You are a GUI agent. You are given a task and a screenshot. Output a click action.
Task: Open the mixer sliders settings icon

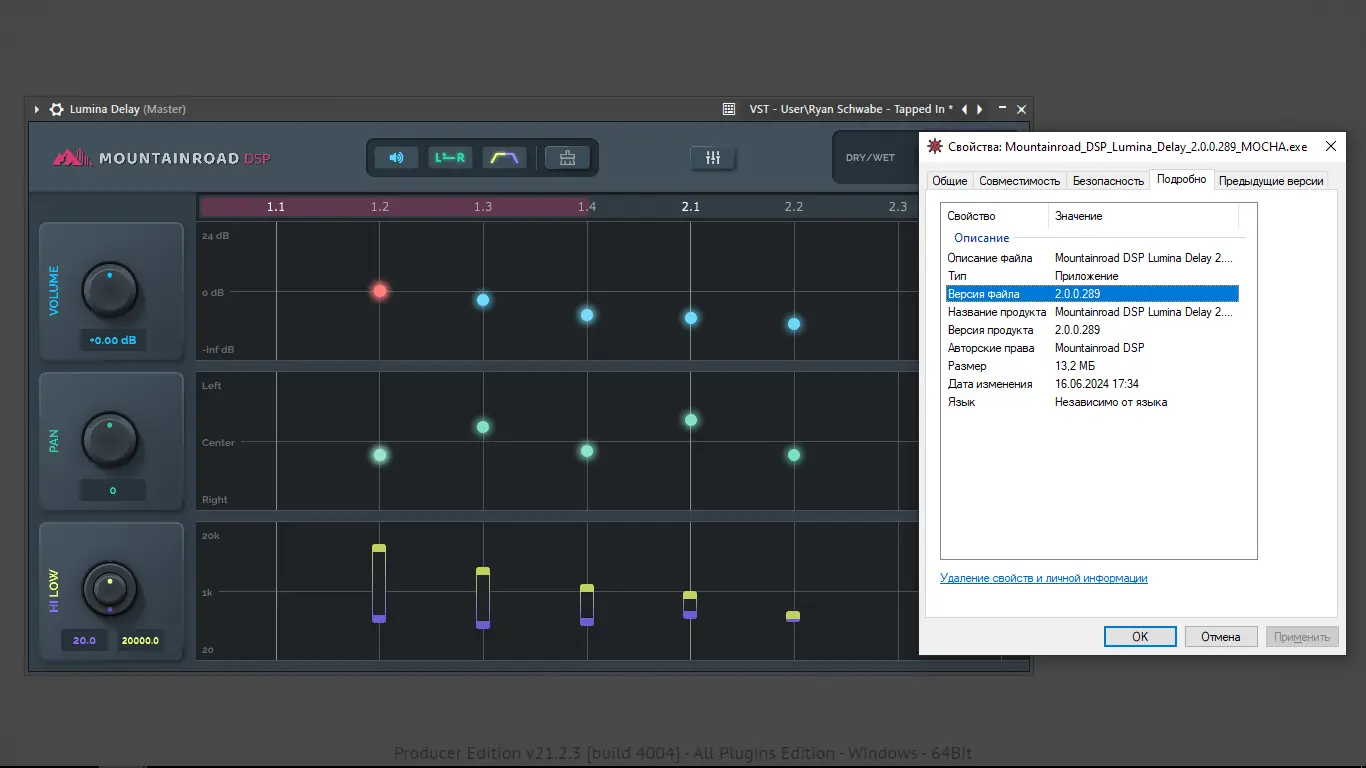click(x=712, y=157)
